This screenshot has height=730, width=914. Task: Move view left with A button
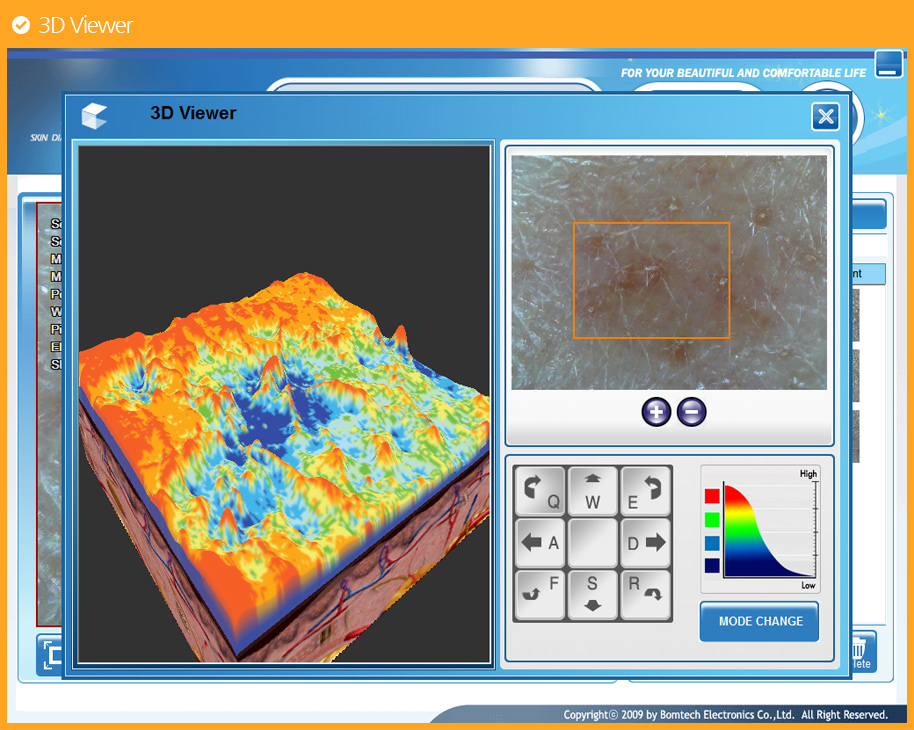(x=541, y=543)
